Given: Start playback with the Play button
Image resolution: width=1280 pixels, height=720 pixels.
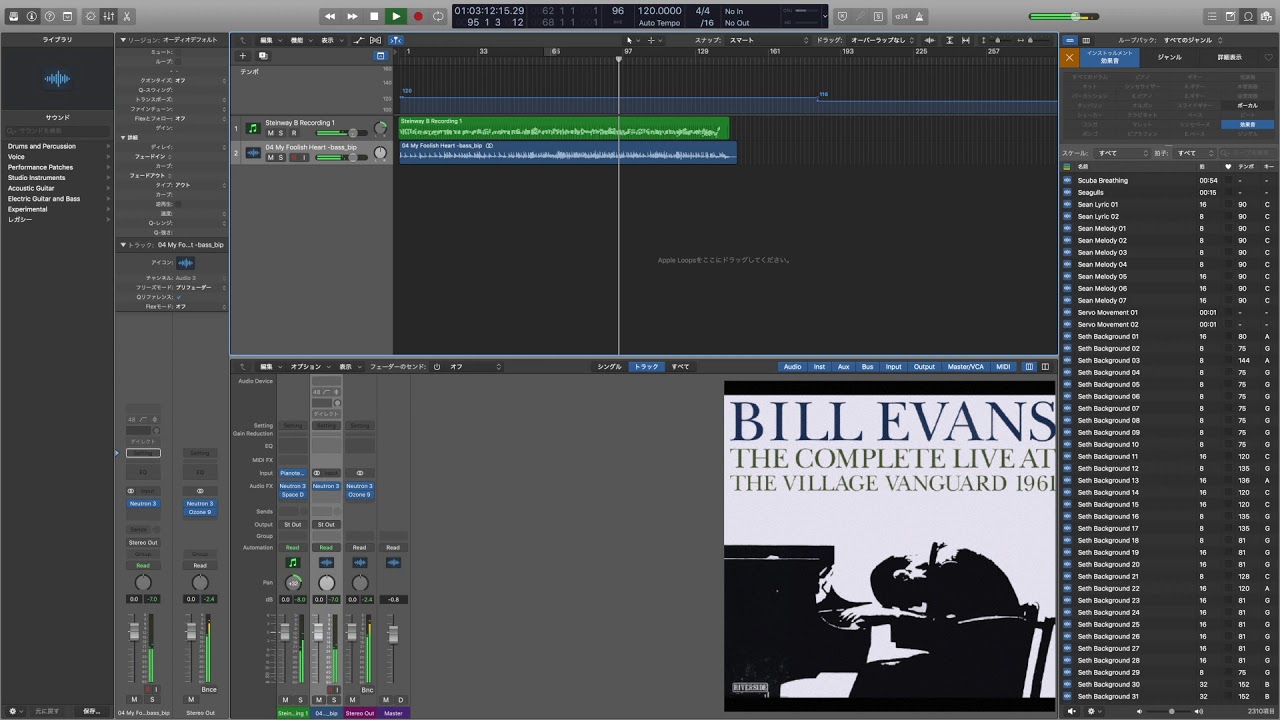Looking at the screenshot, I should pos(396,16).
